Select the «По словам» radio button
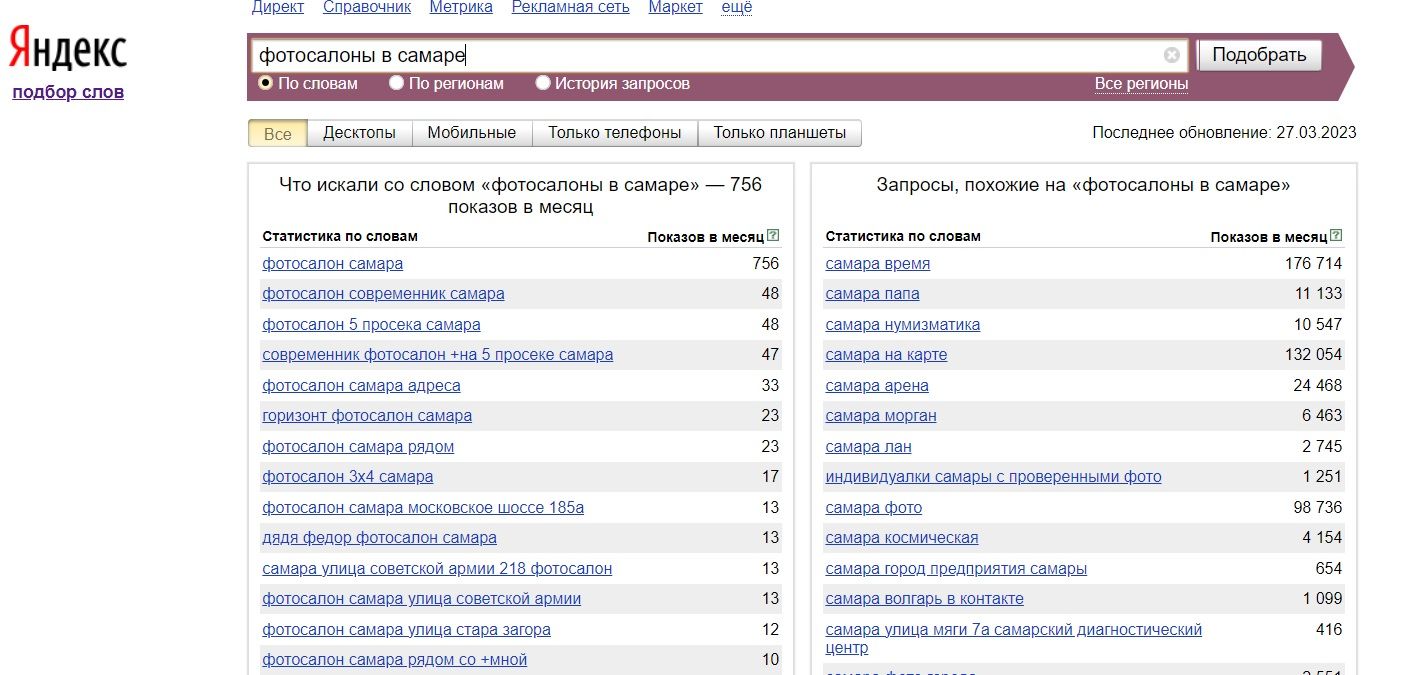Viewport: 1403px width, 675px height. [266, 83]
